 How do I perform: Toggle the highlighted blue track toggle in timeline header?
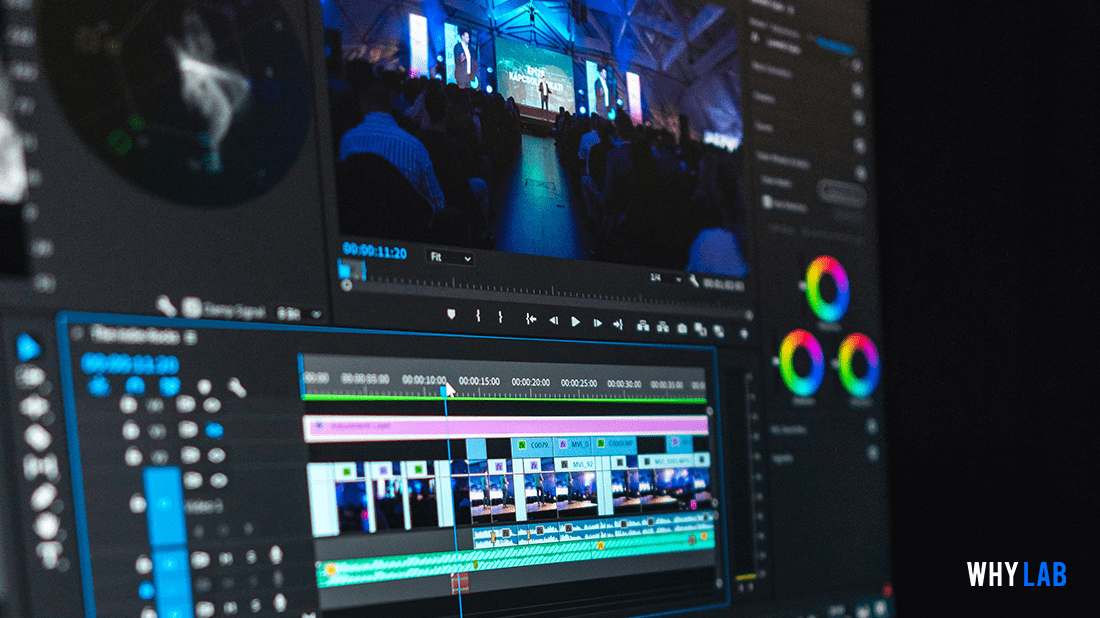click(213, 430)
